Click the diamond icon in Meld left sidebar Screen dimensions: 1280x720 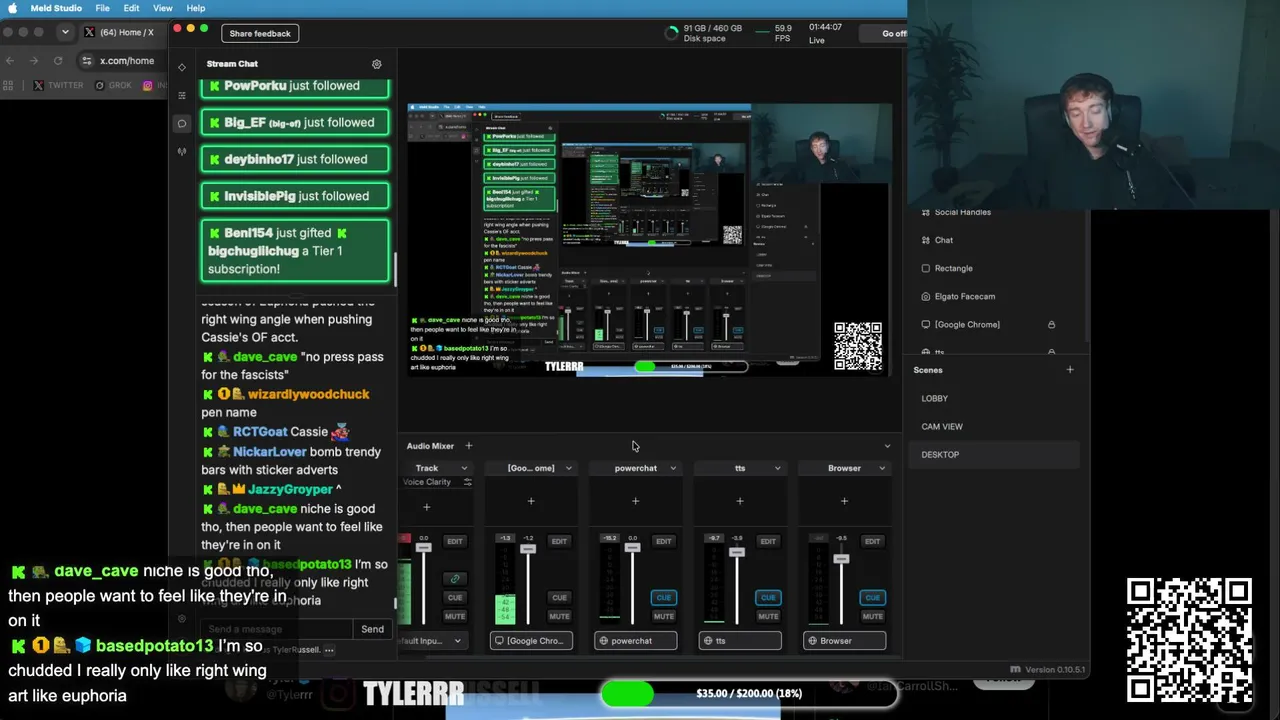pyautogui.click(x=182, y=67)
